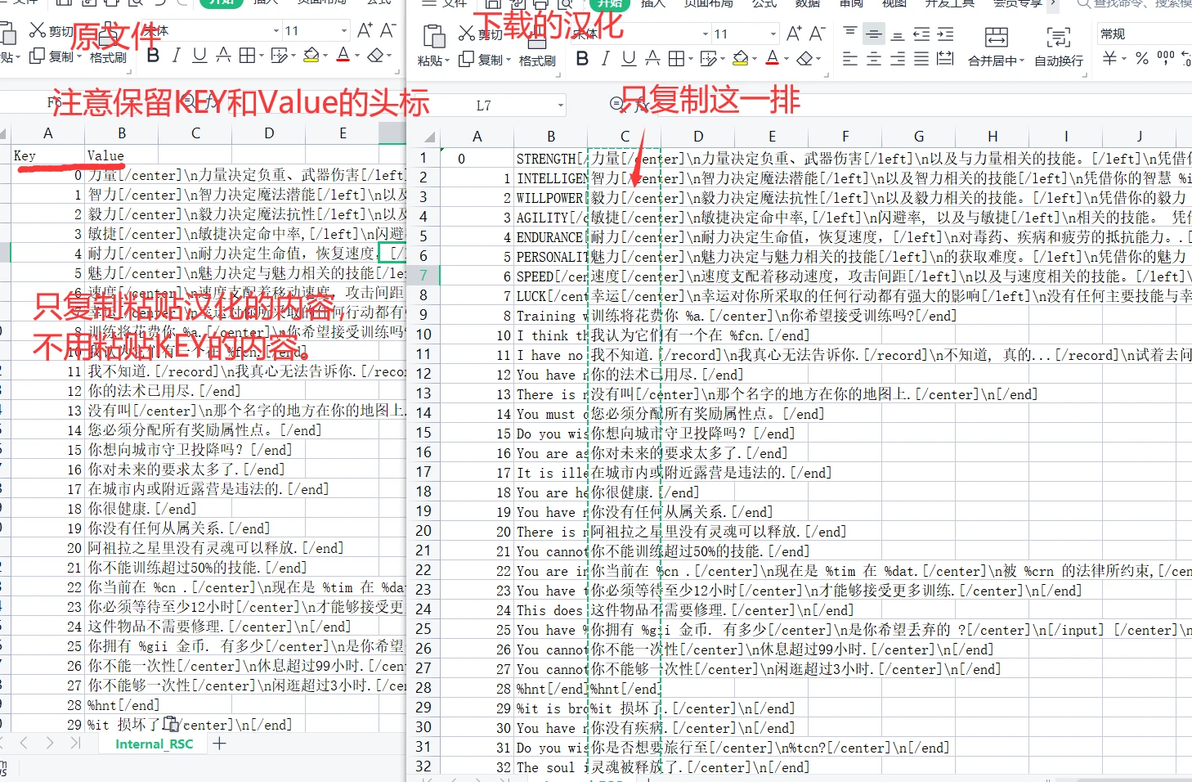Toggle Italic in the left window ribbon

click(176, 55)
